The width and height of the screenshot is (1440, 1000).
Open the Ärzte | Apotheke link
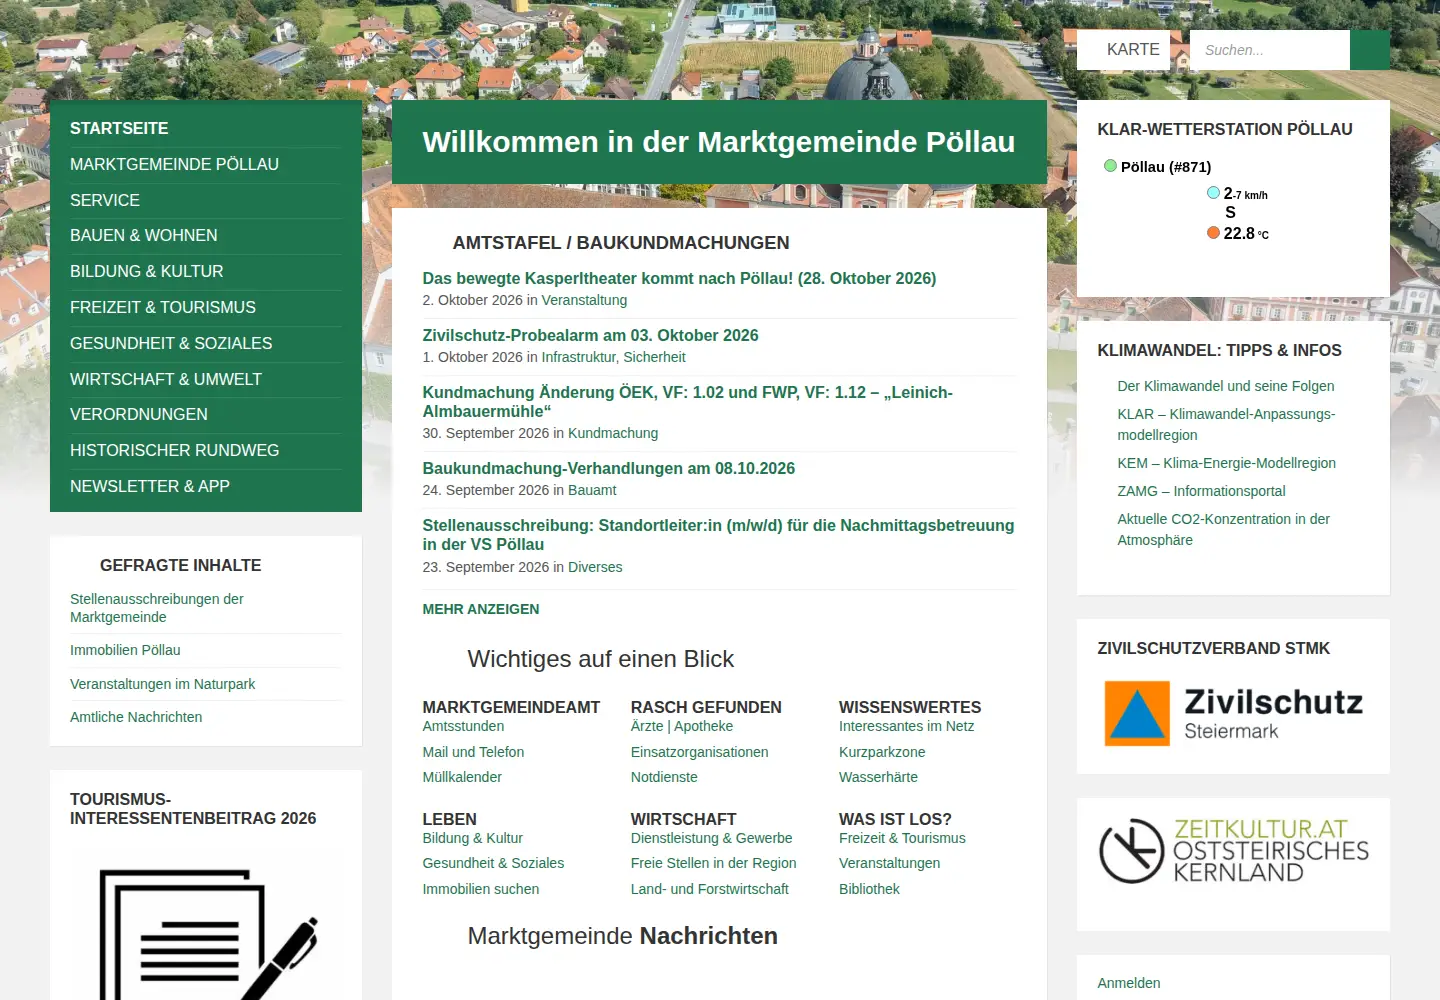pyautogui.click(x=682, y=726)
